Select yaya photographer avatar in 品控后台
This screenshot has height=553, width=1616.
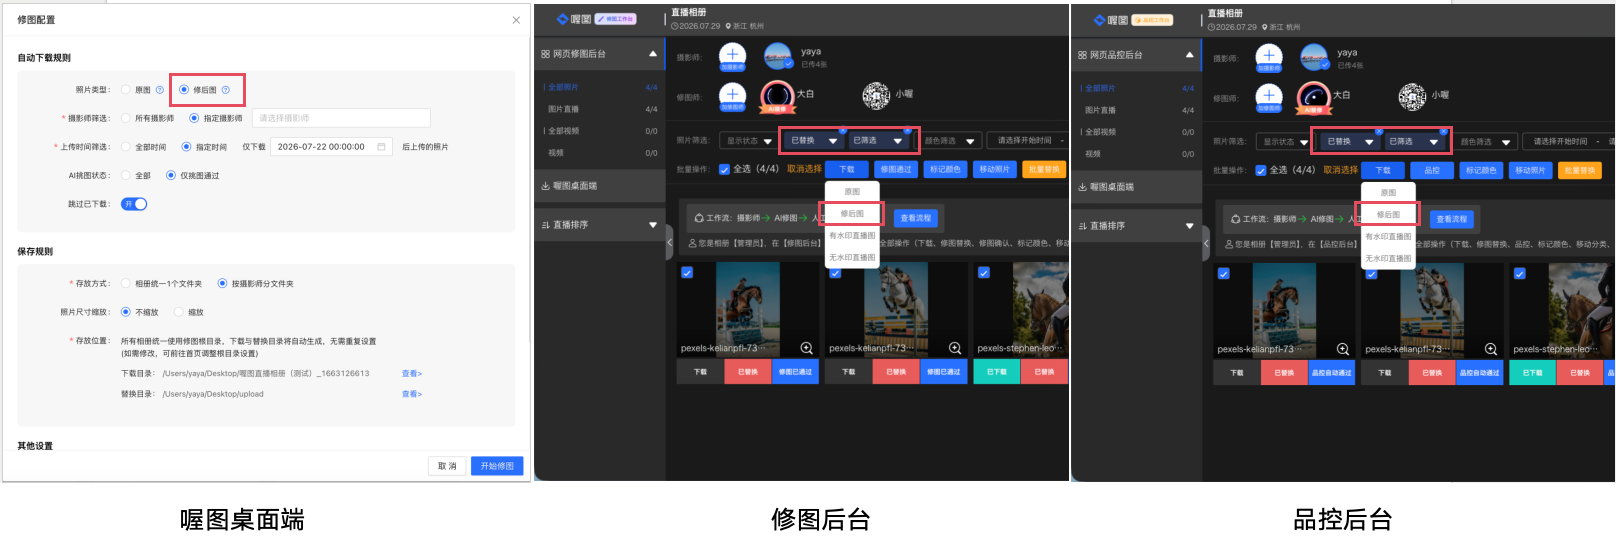click(x=1314, y=58)
